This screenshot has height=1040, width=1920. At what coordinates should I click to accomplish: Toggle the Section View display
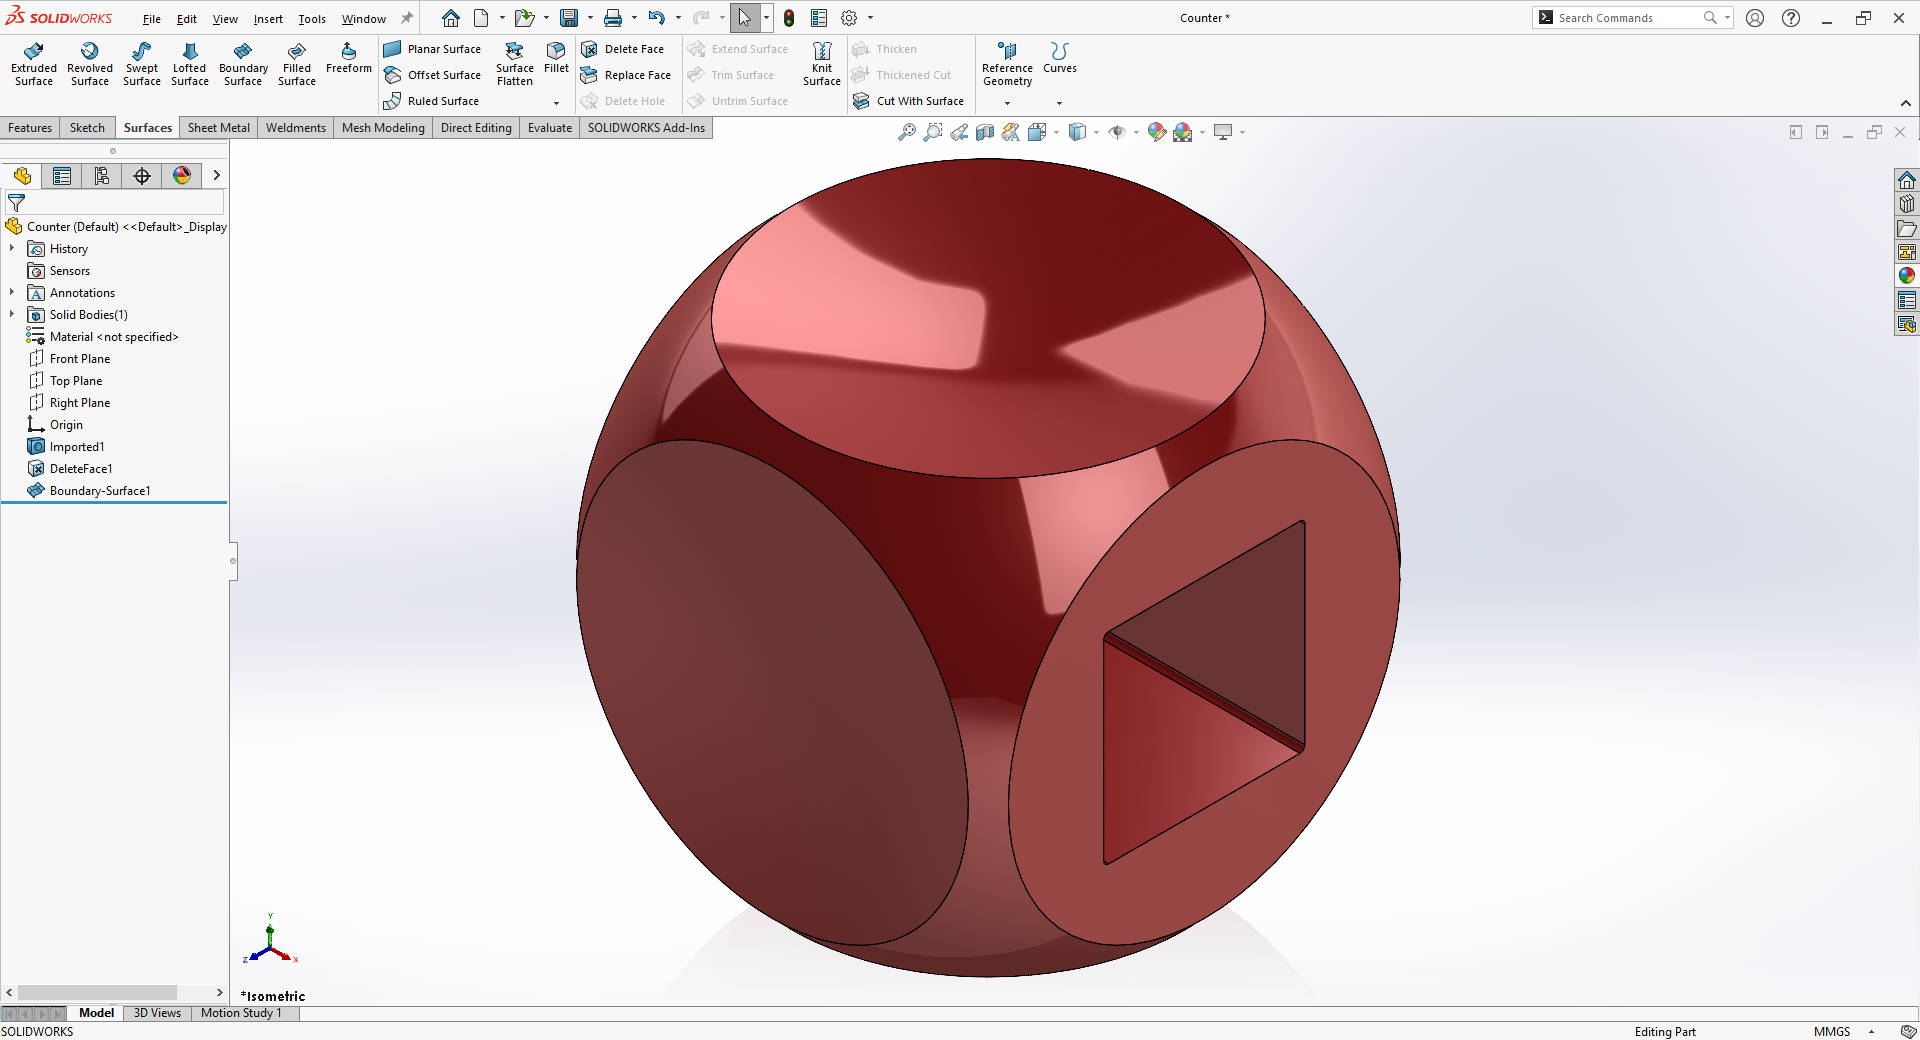(984, 131)
